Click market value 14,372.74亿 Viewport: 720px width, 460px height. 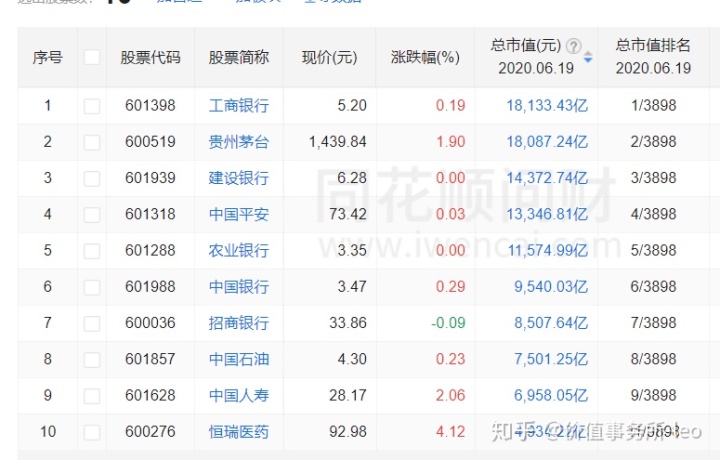coord(547,178)
